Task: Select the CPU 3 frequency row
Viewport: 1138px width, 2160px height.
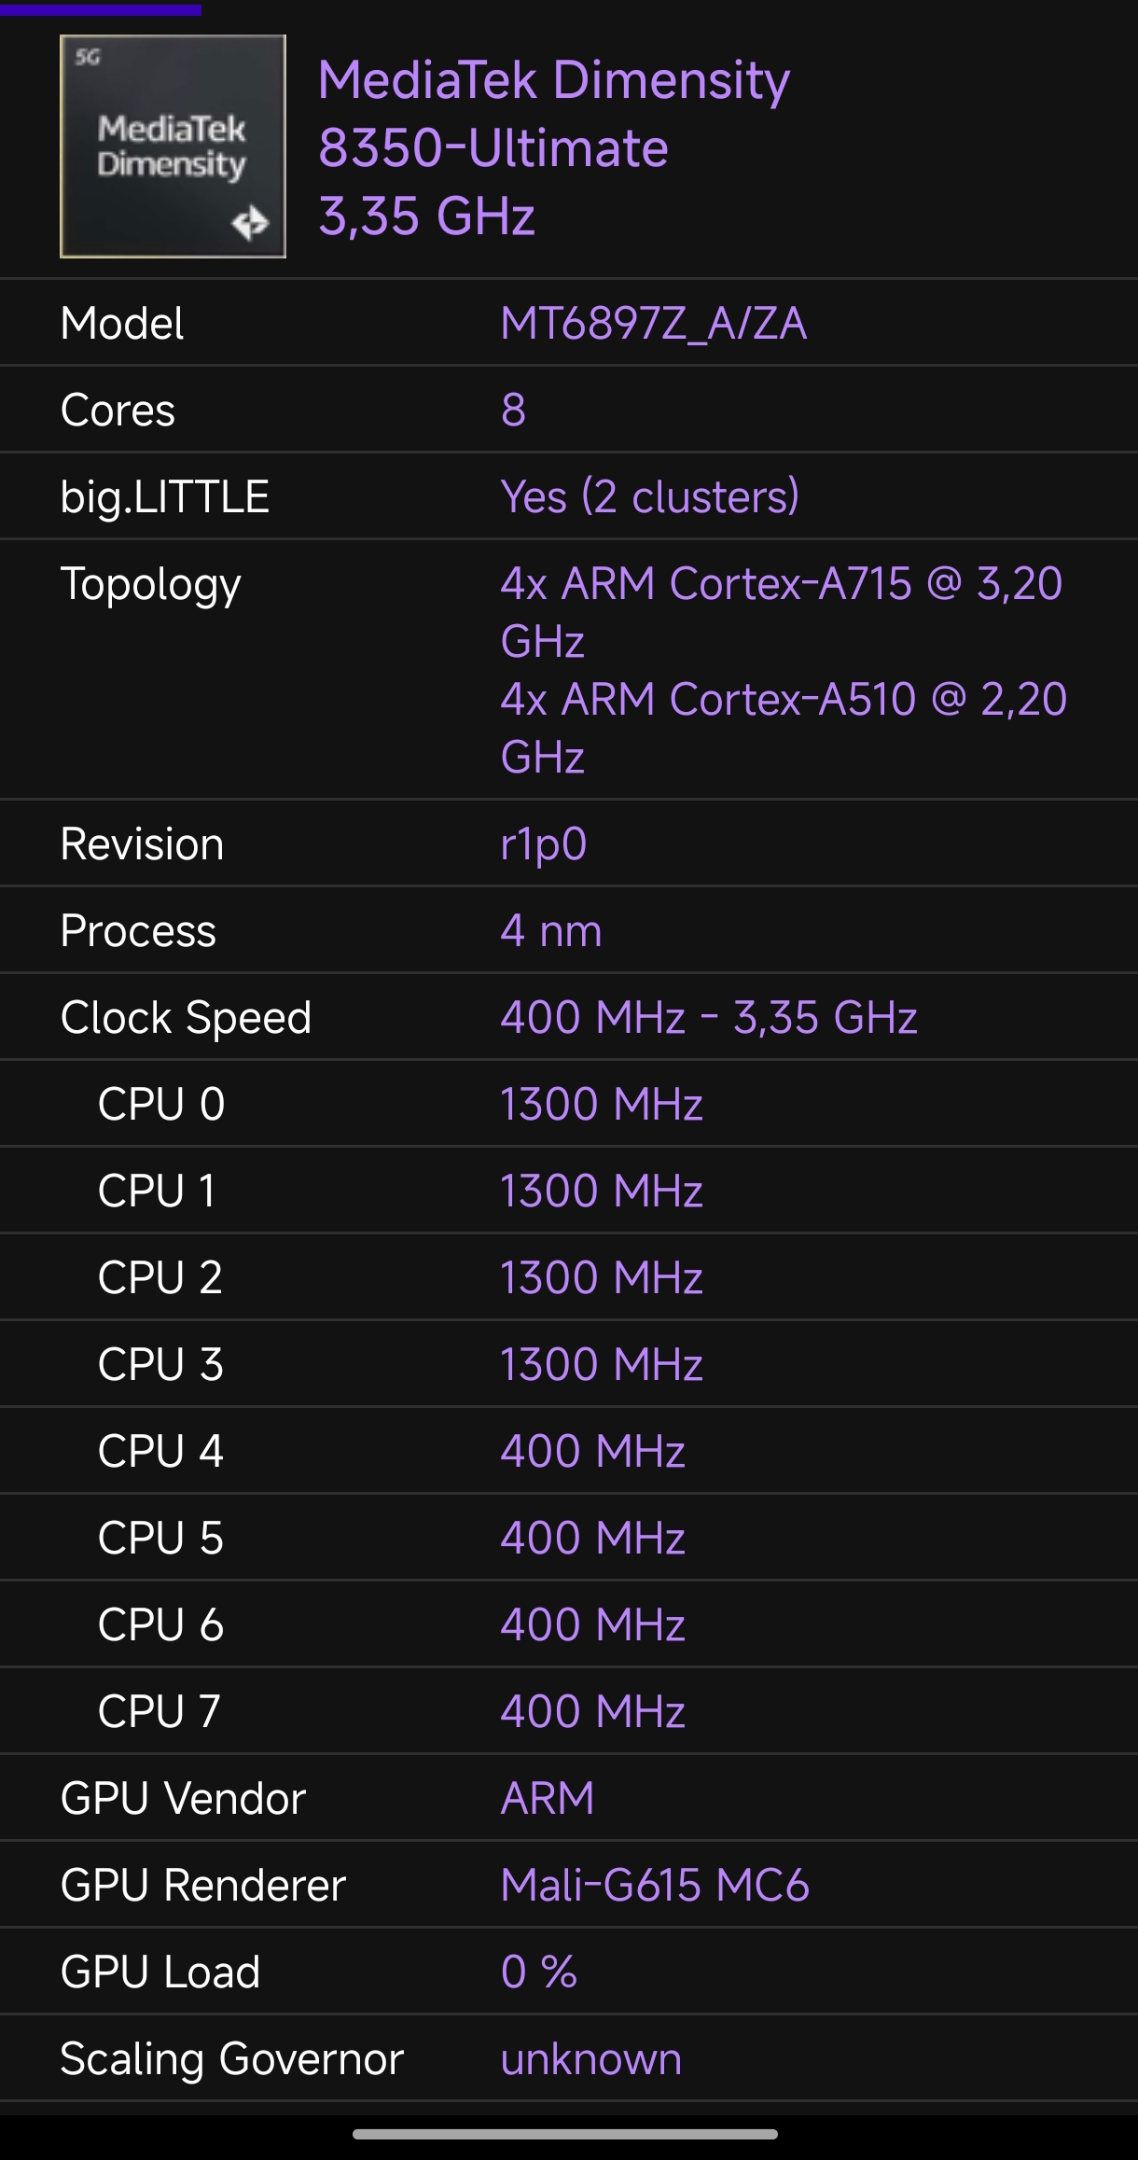Action: tap(569, 1365)
